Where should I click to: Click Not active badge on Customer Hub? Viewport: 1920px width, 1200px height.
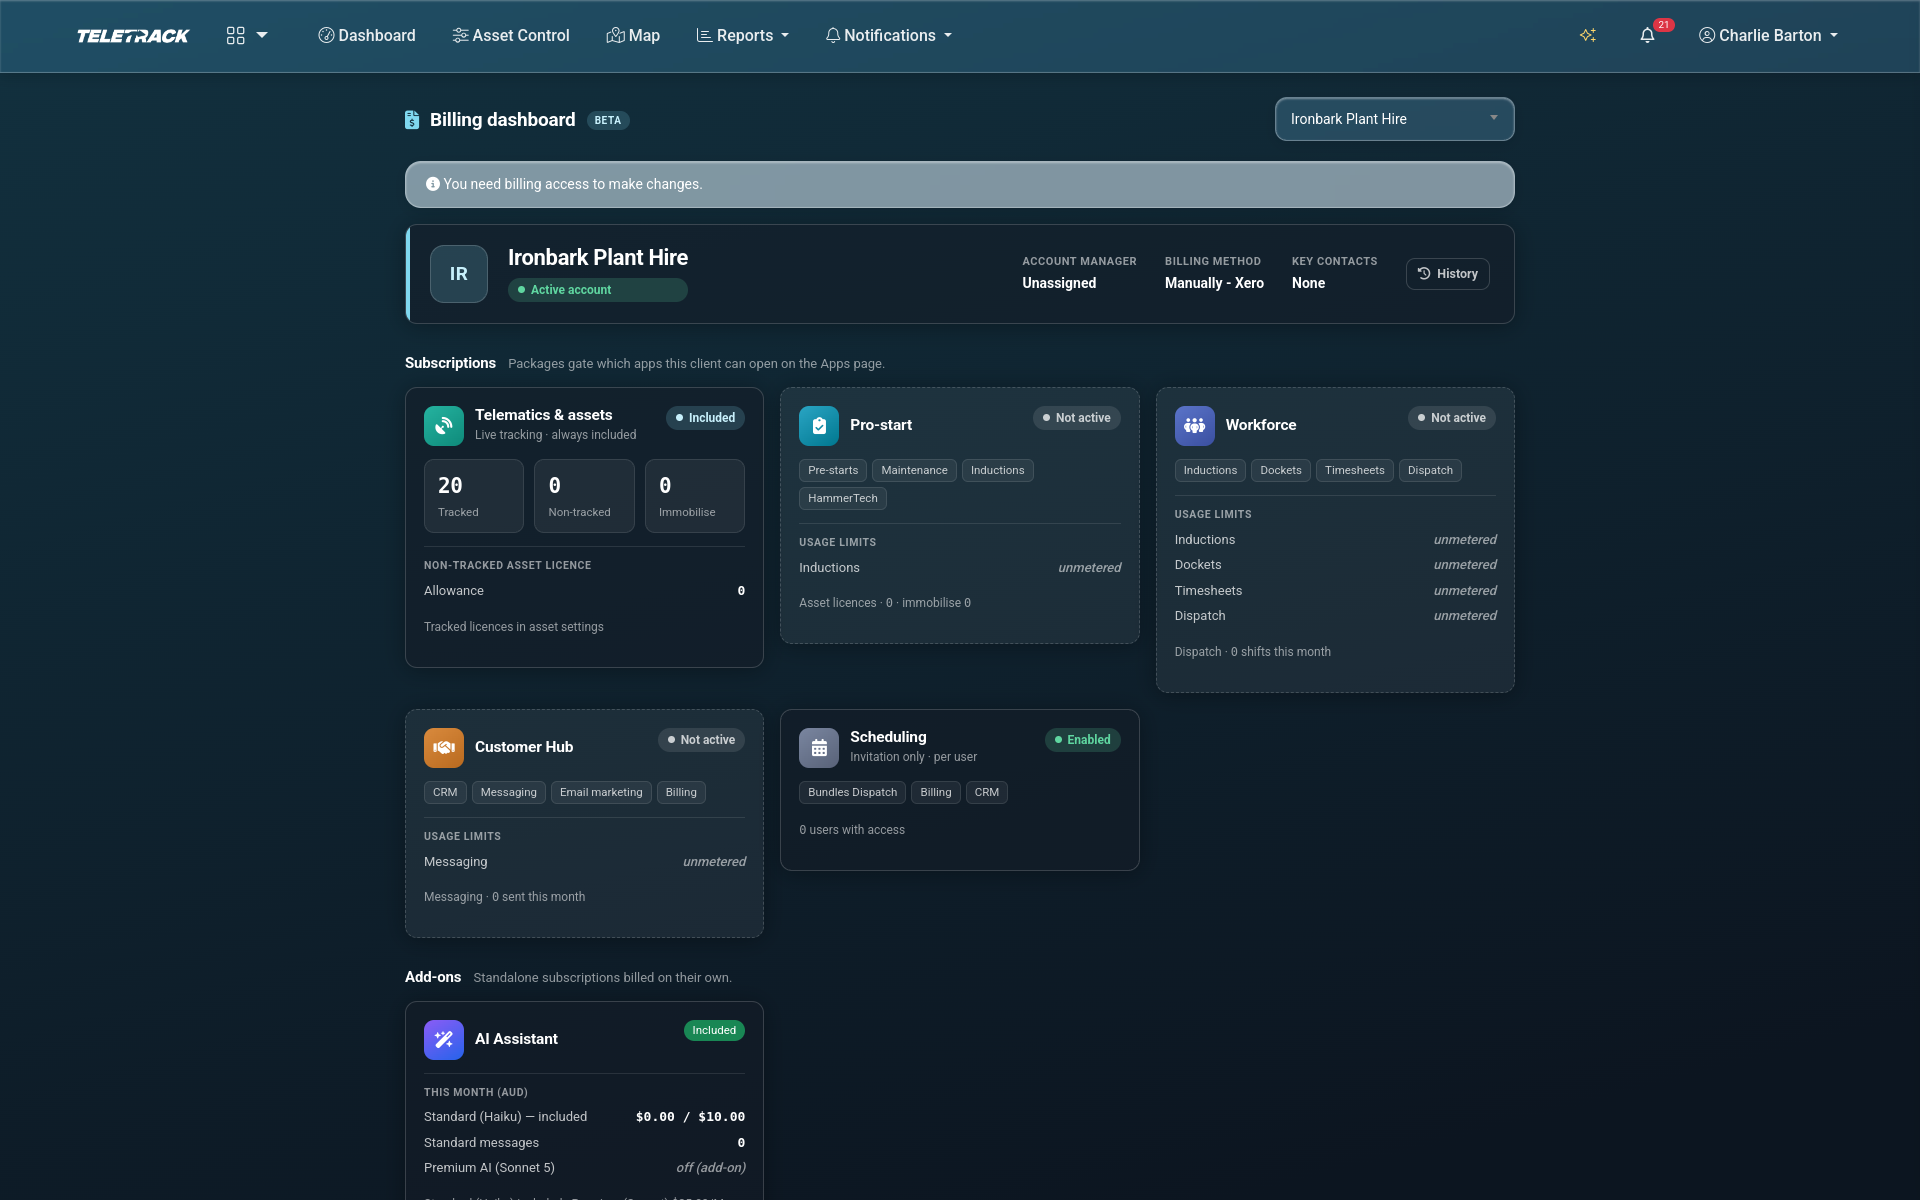701,740
